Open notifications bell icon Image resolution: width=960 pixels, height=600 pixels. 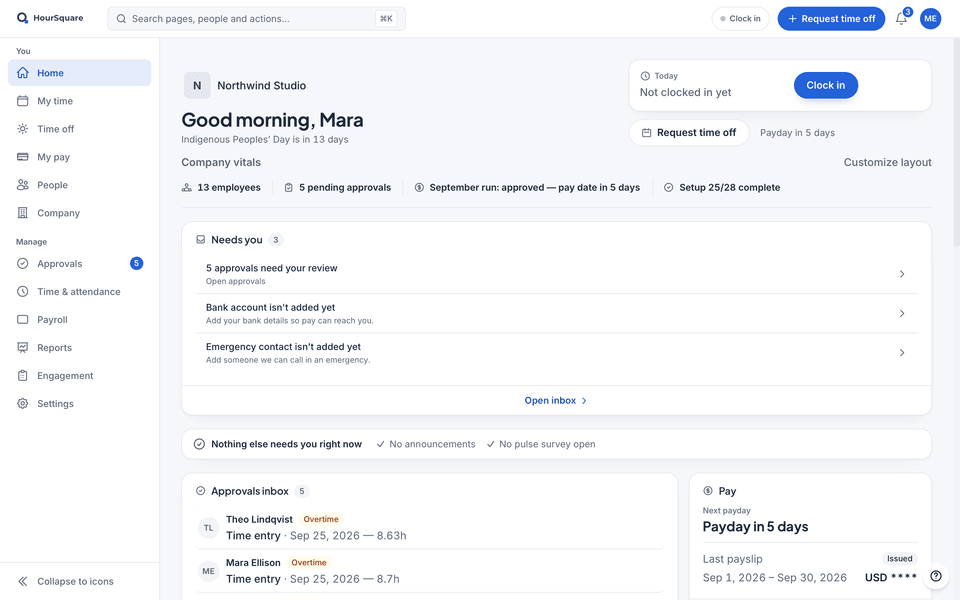pyautogui.click(x=901, y=19)
